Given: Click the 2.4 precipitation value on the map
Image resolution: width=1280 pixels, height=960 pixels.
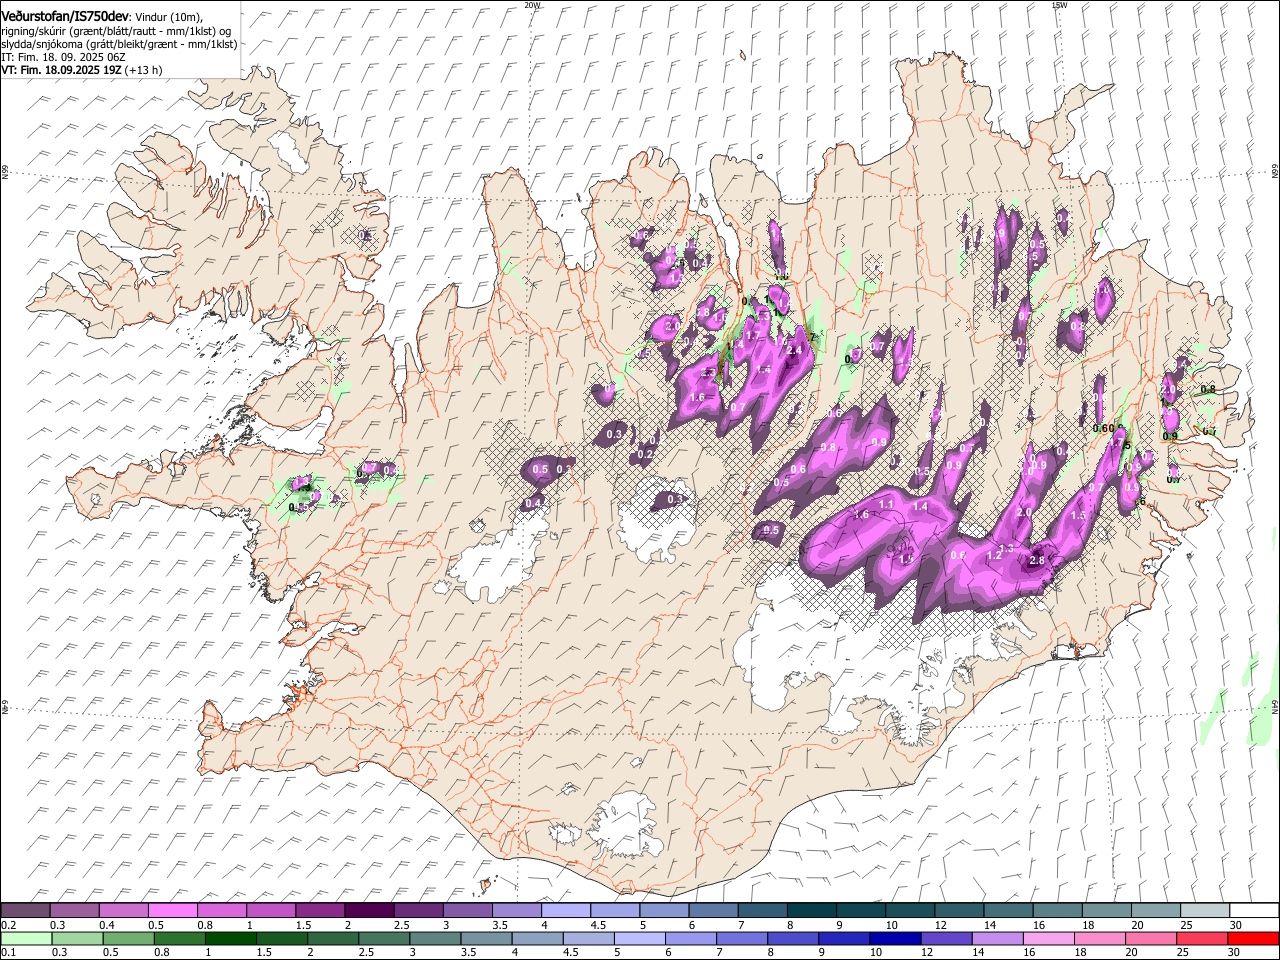Looking at the screenshot, I should coord(796,350).
